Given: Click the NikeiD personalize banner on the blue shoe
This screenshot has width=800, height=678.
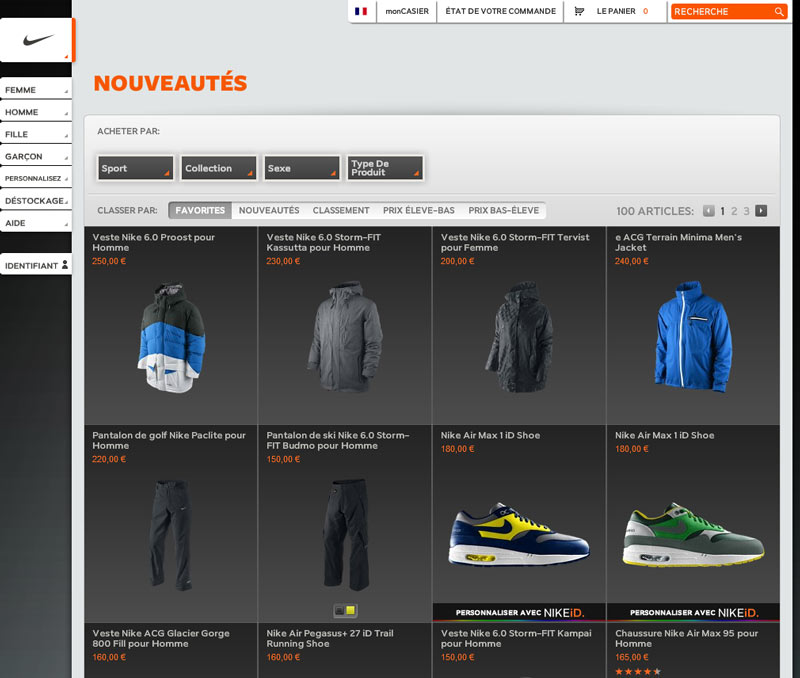Looking at the screenshot, I should point(518,612).
